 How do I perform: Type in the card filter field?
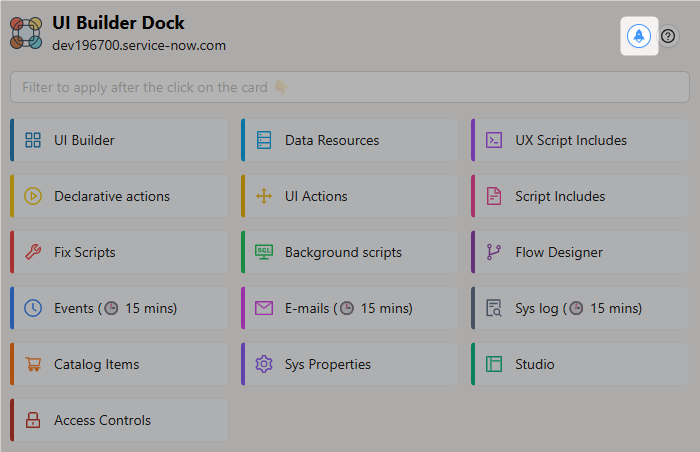[x=349, y=87]
